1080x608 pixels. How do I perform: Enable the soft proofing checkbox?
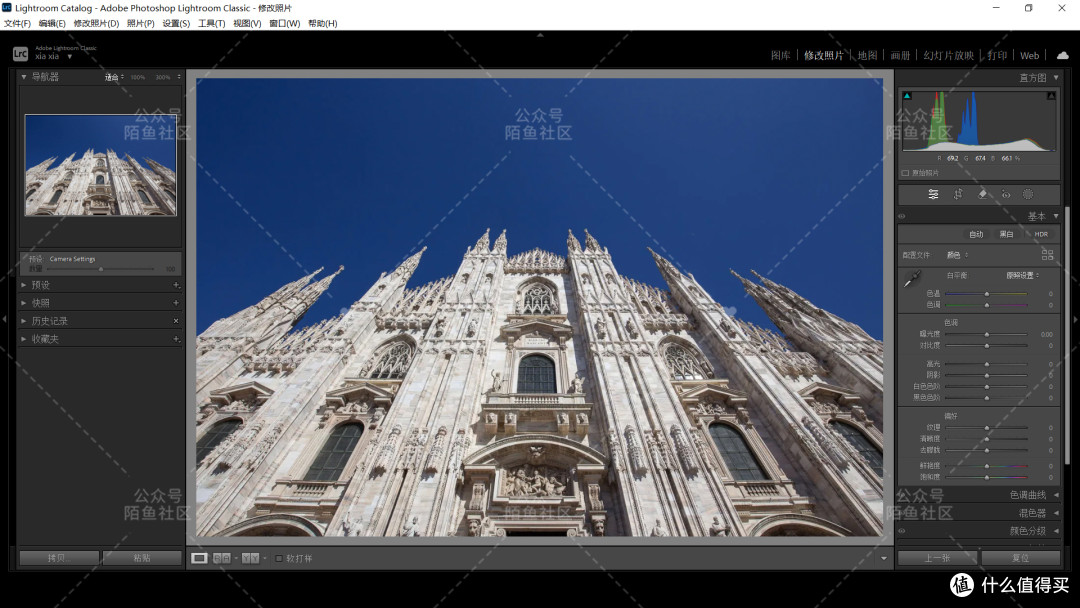click(x=279, y=558)
